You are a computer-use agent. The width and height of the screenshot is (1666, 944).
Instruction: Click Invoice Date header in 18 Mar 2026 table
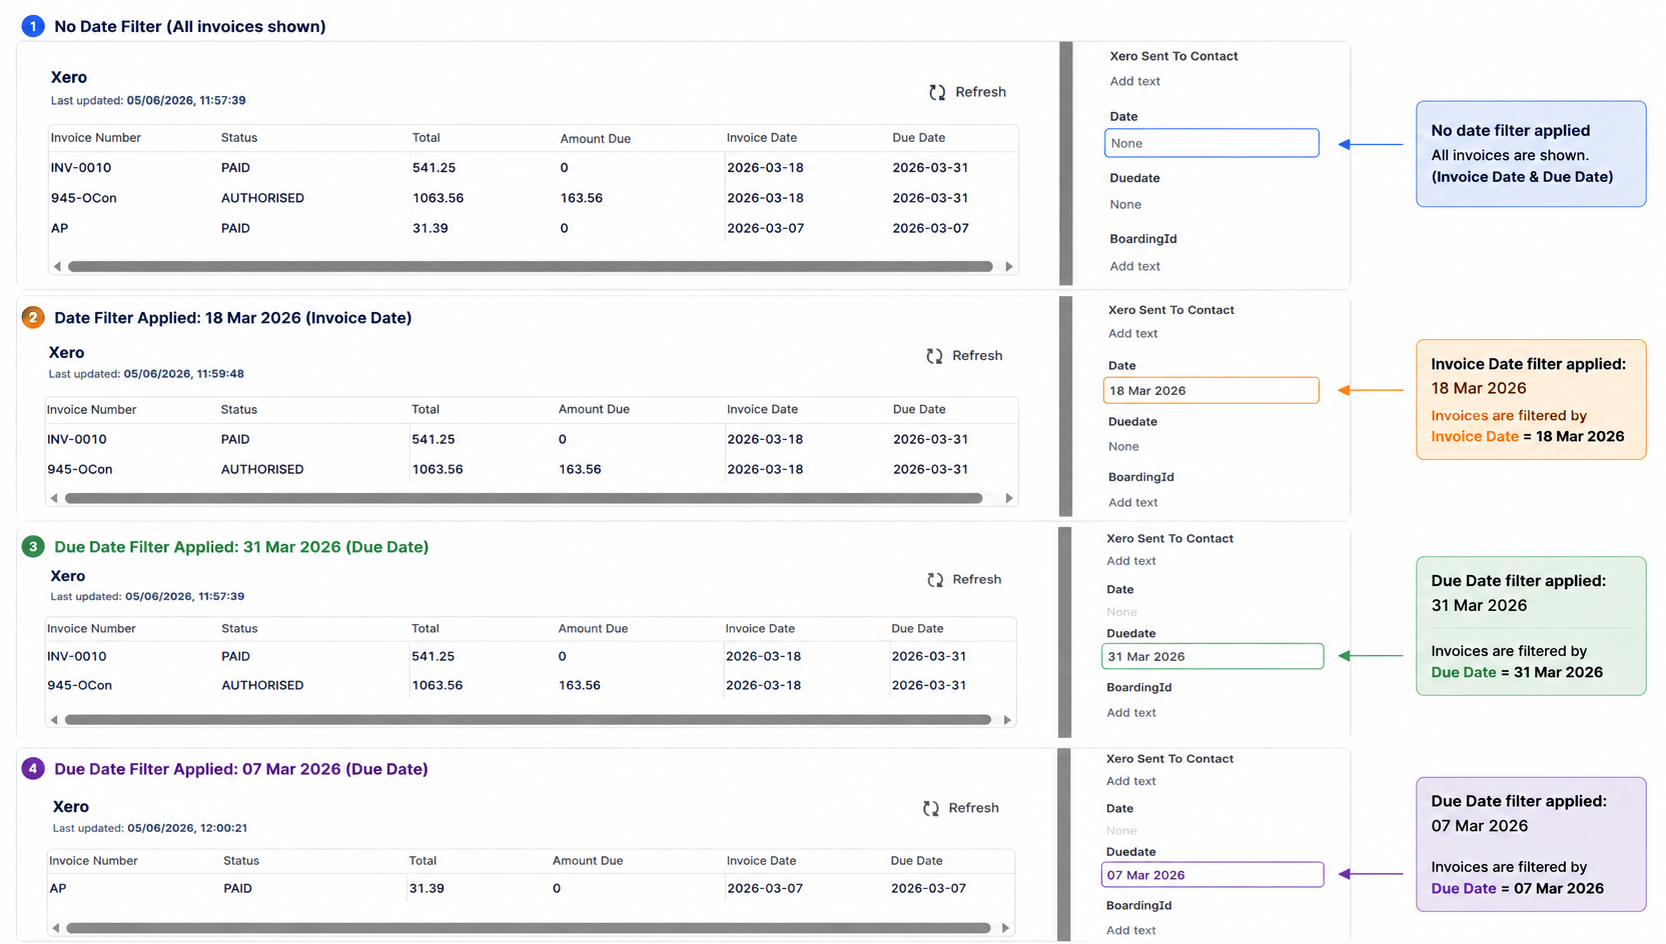(x=762, y=409)
